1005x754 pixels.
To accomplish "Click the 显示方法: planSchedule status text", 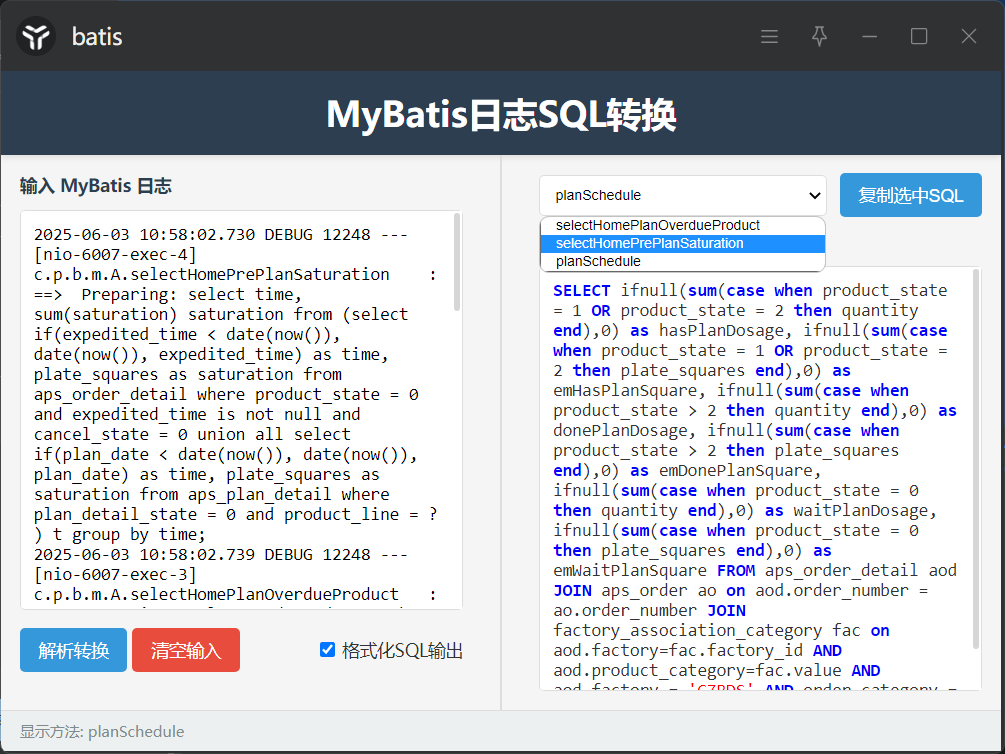I will click(x=102, y=732).
